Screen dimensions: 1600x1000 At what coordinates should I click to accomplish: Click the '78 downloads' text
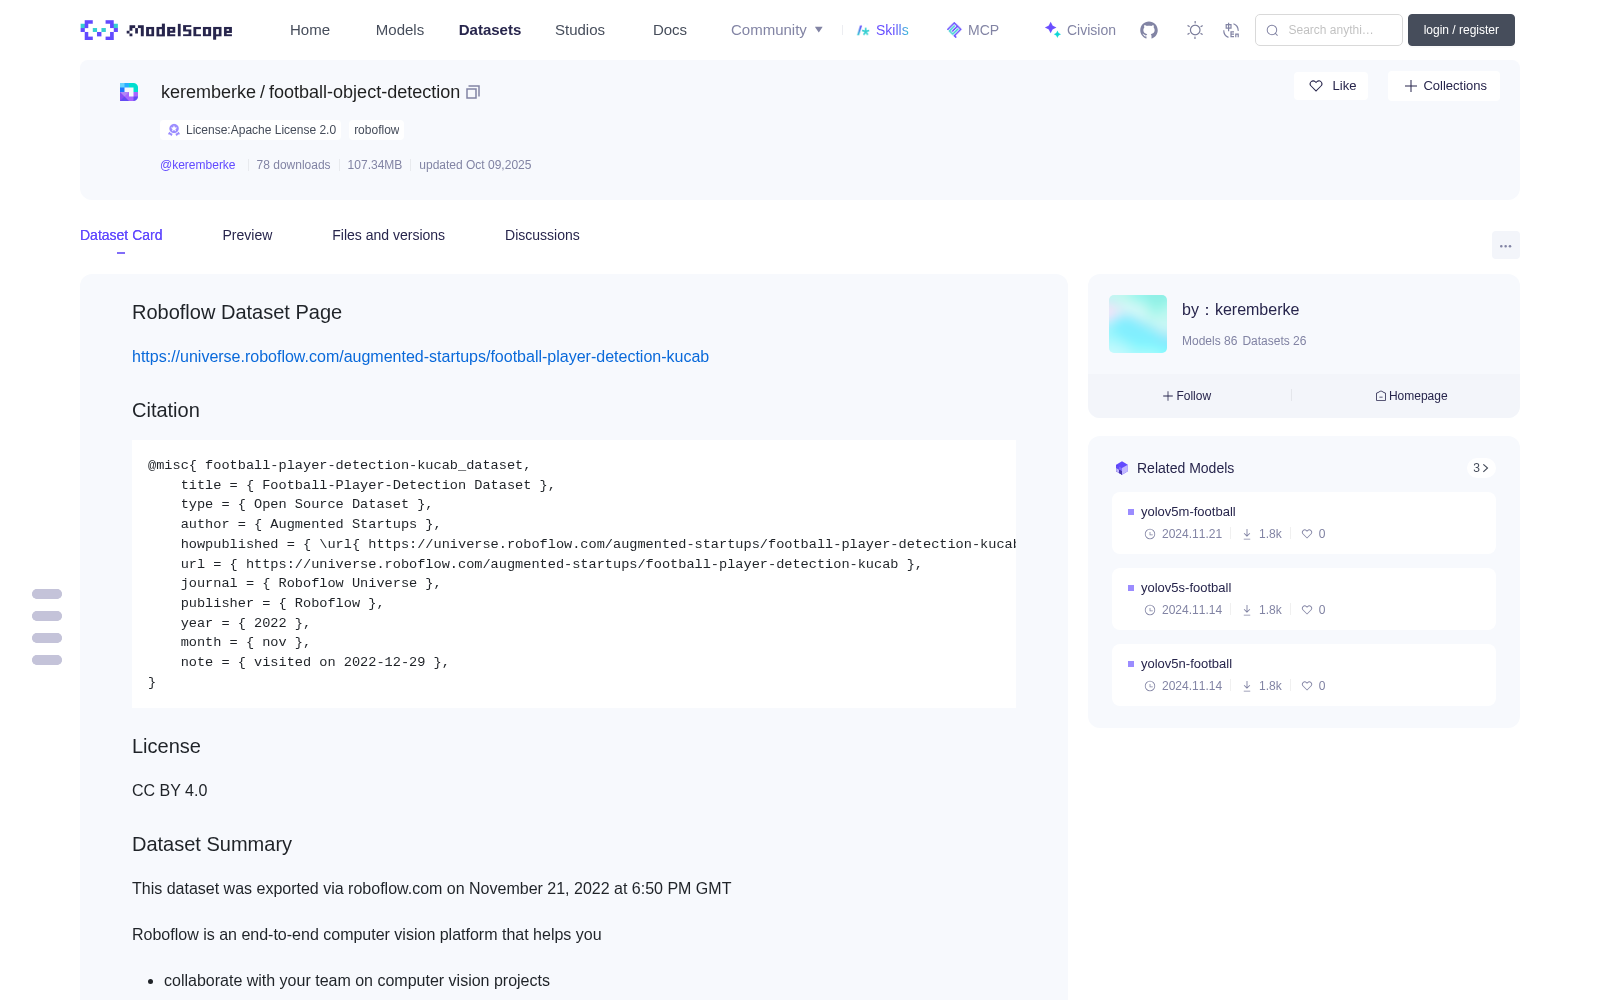(293, 165)
